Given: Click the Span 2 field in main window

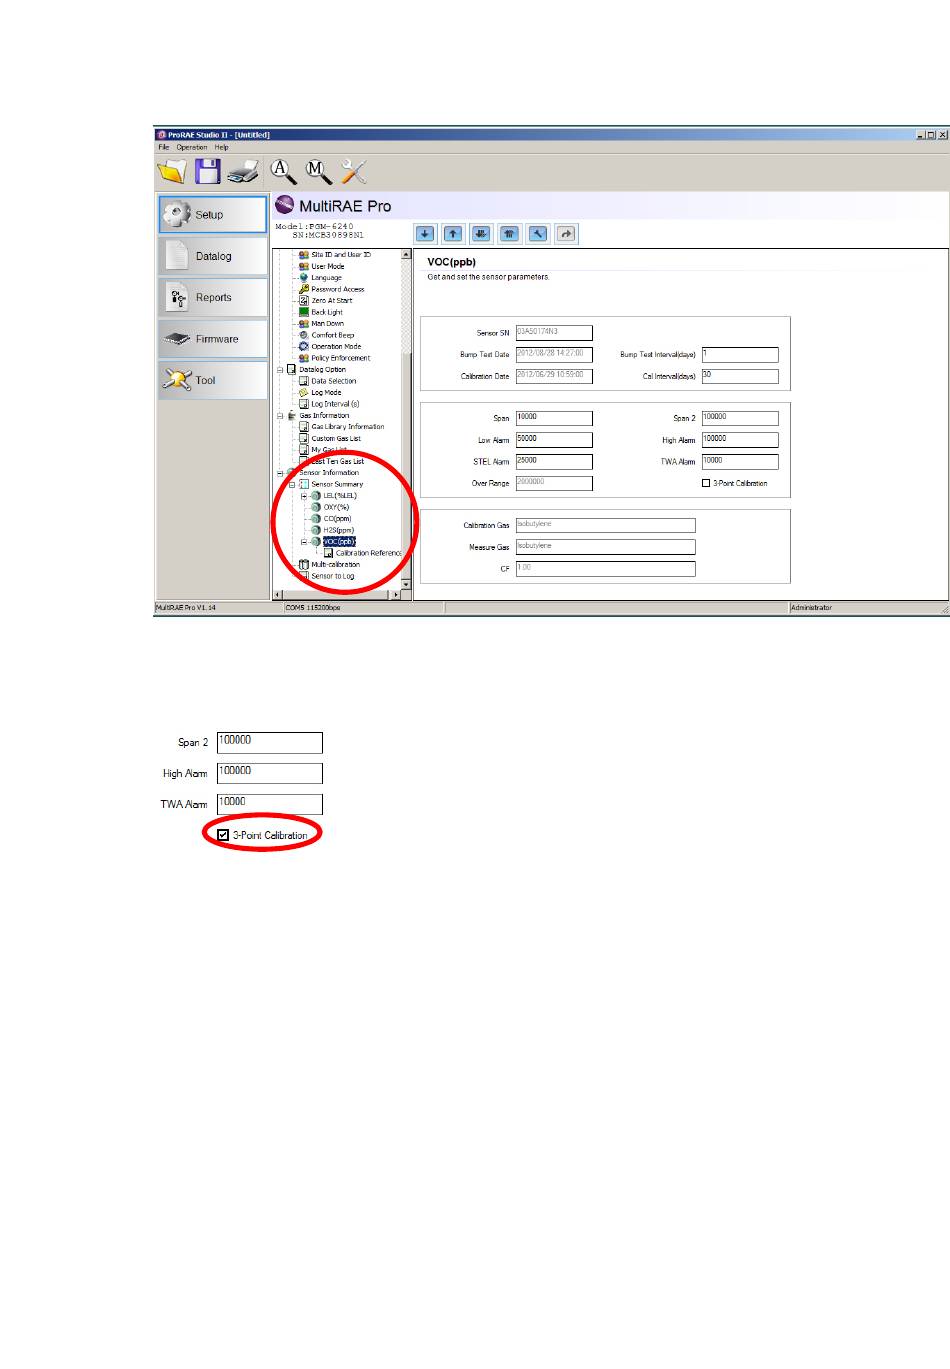Looking at the screenshot, I should click(x=740, y=418).
